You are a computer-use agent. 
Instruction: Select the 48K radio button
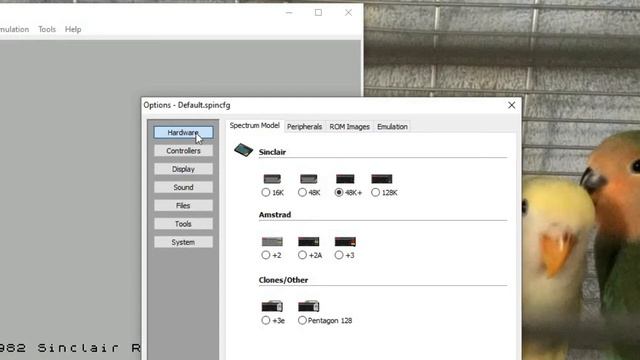click(x=302, y=192)
